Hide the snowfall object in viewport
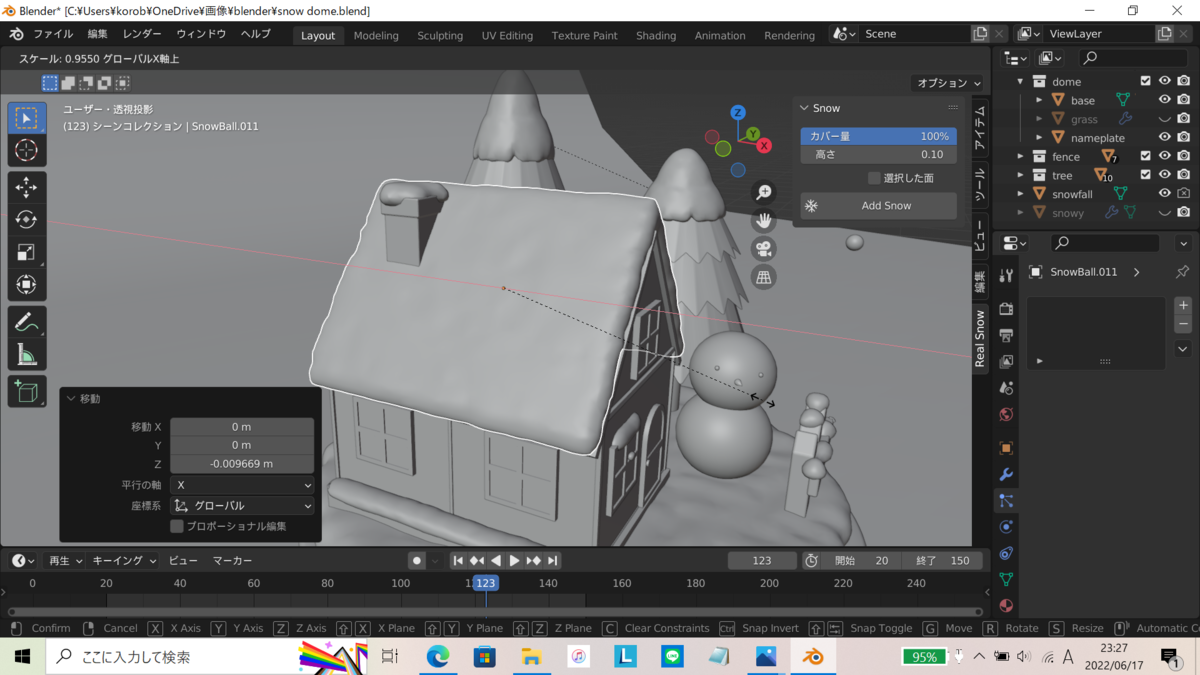 click(x=1164, y=194)
